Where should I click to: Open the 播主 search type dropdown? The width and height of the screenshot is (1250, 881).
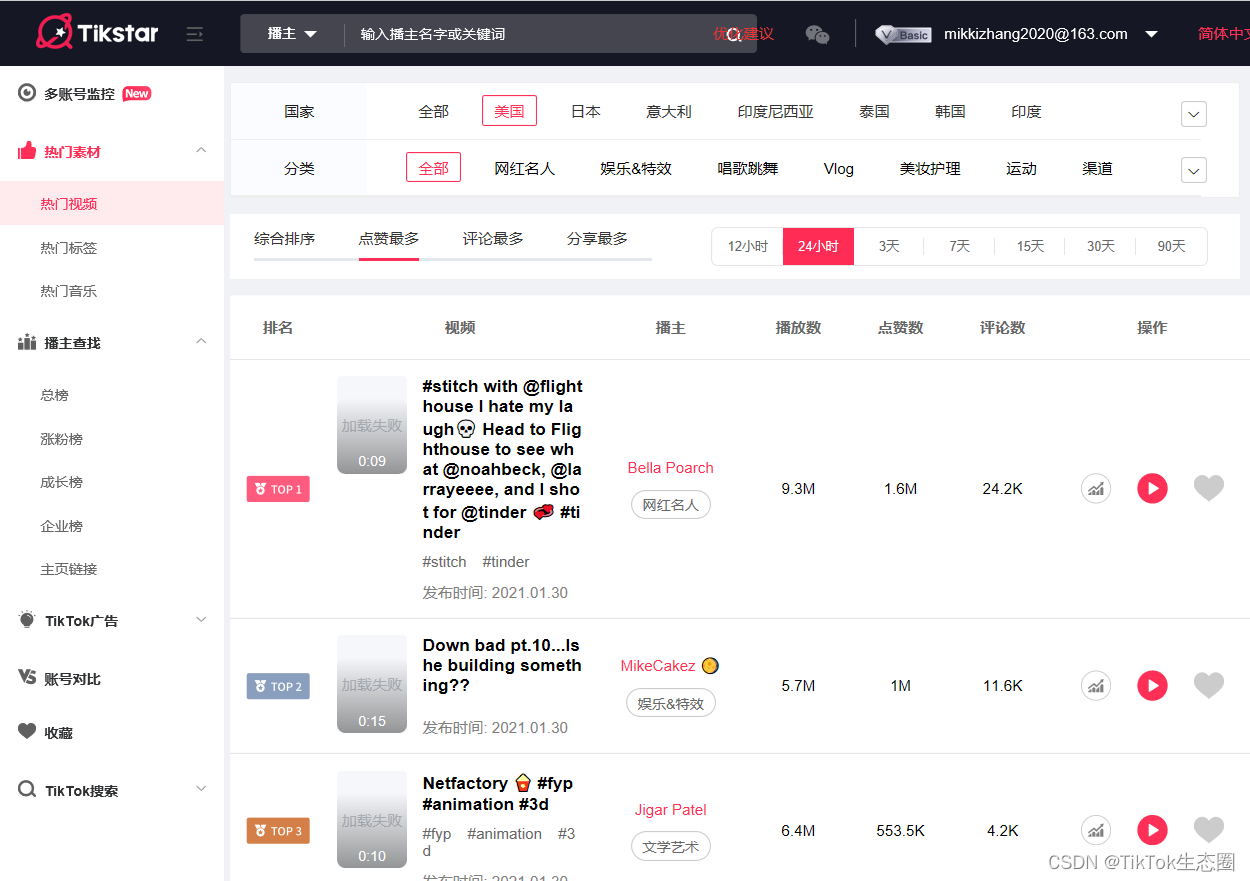tap(292, 34)
